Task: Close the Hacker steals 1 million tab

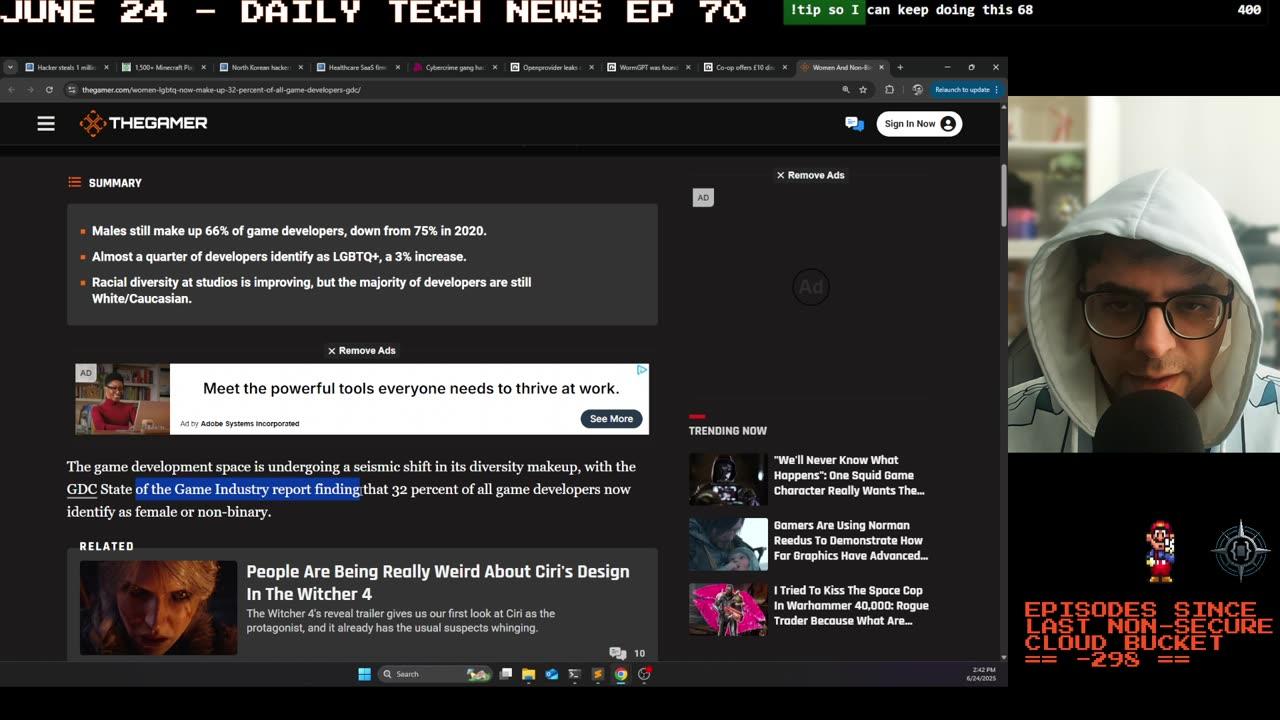Action: (x=106, y=67)
